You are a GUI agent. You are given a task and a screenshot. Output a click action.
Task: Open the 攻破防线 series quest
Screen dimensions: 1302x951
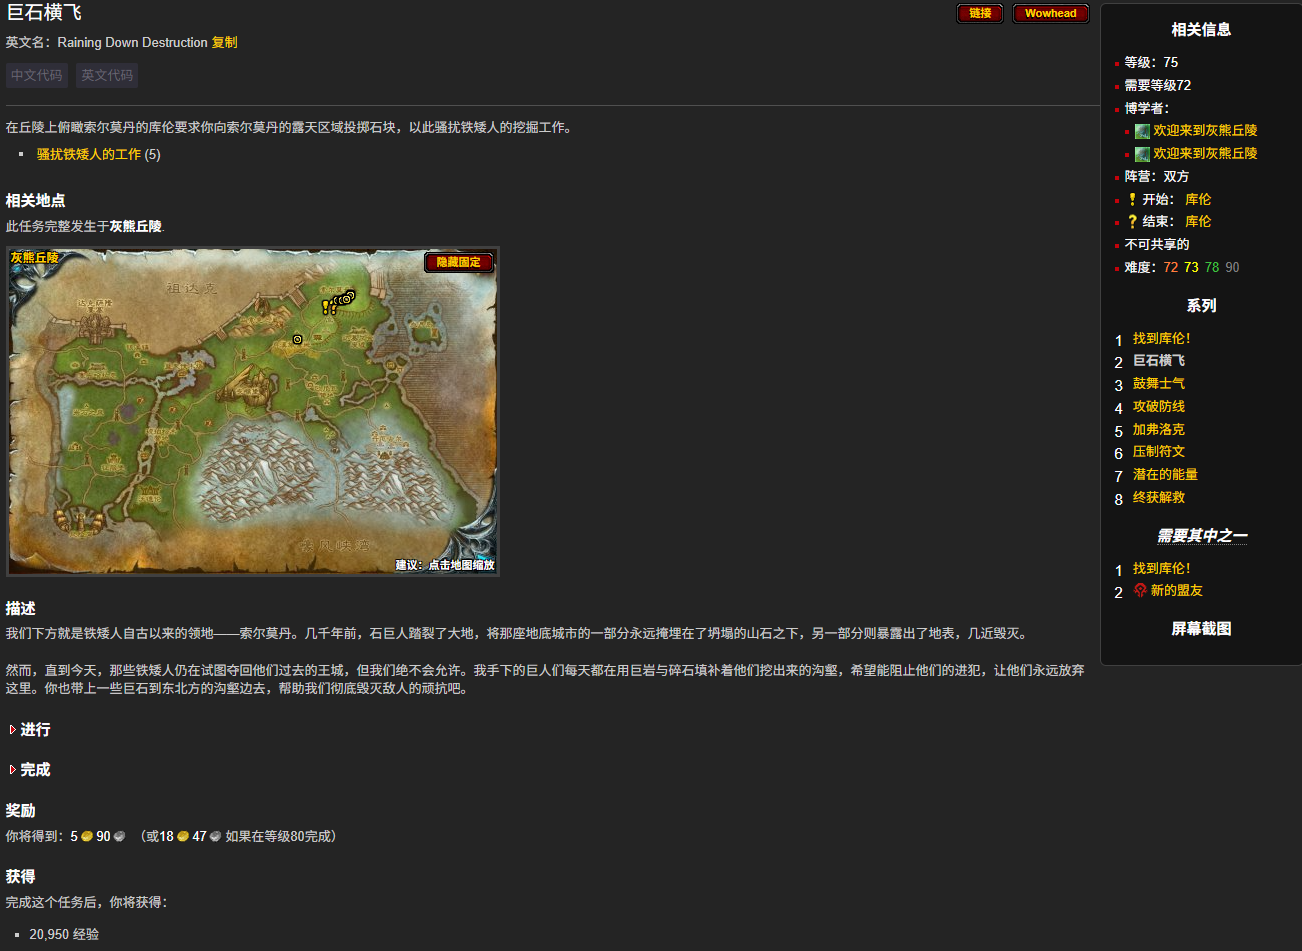(x=1158, y=406)
